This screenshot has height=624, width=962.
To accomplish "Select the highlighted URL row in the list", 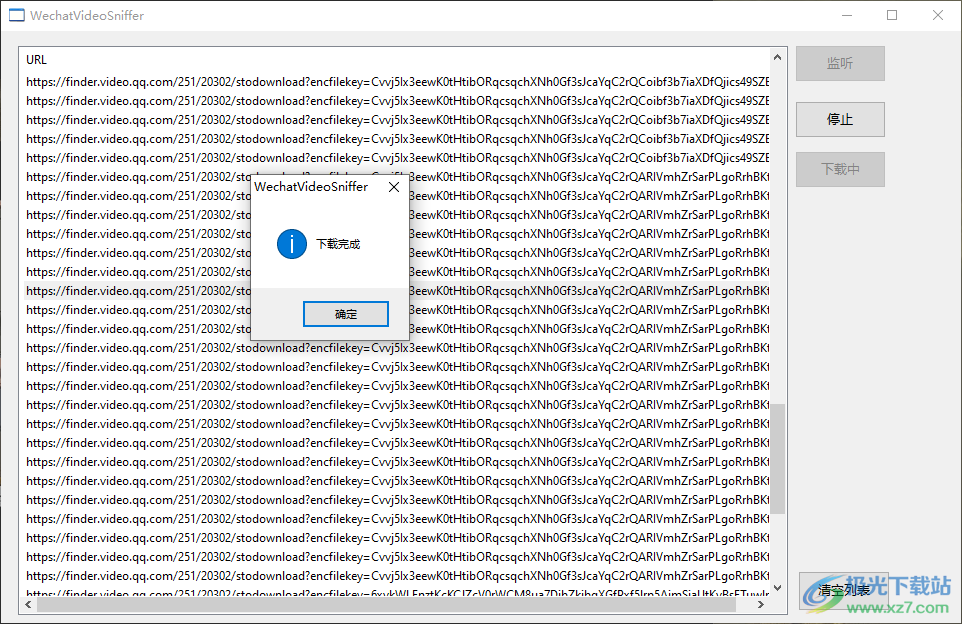I will [397, 291].
